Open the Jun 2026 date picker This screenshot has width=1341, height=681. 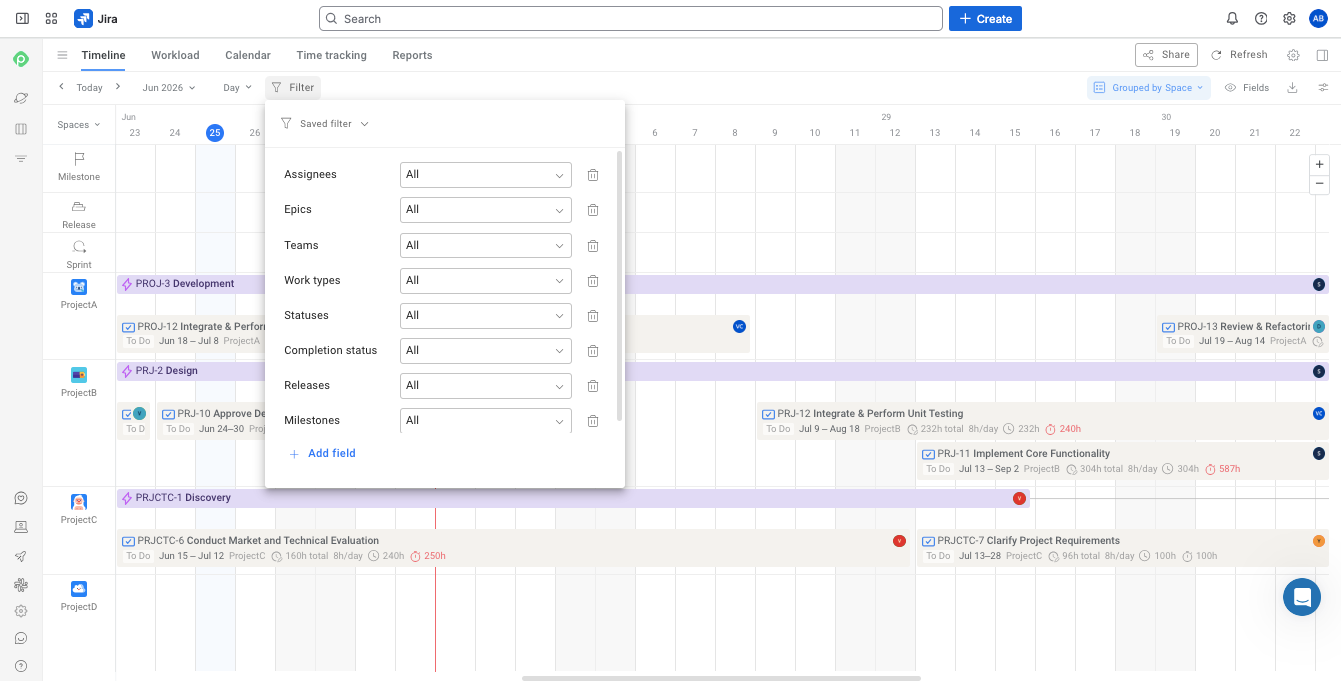pos(169,88)
